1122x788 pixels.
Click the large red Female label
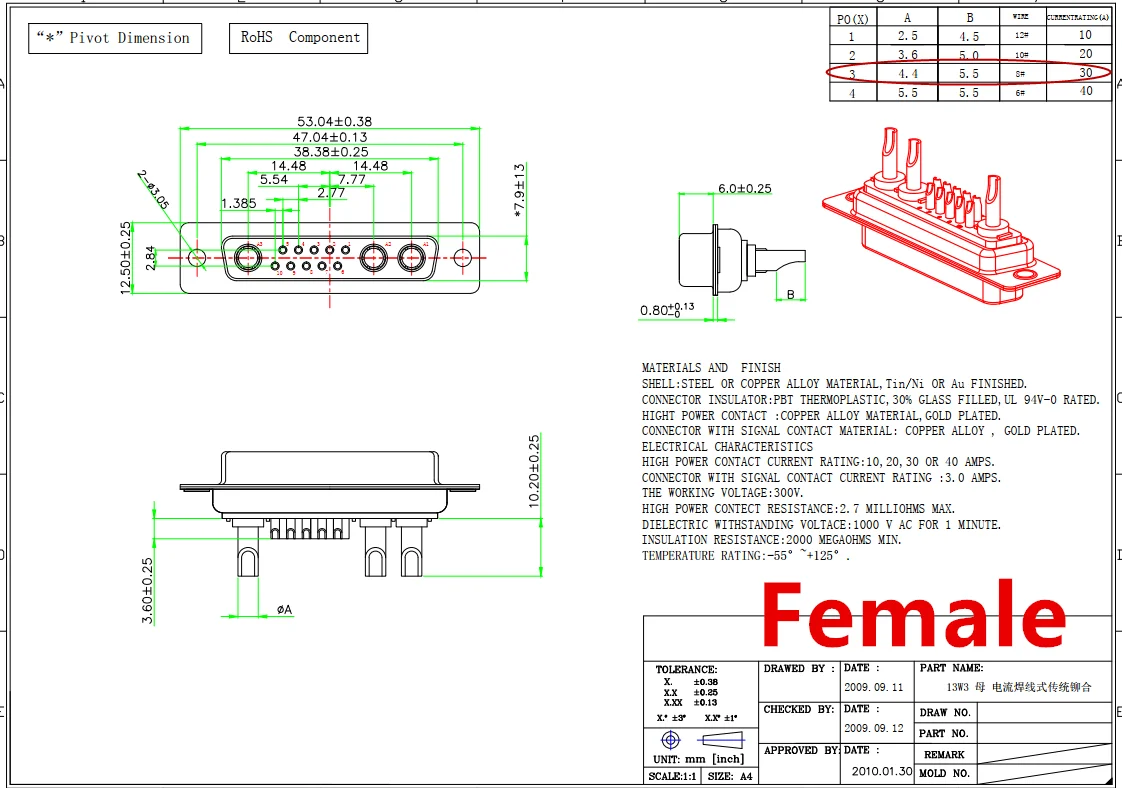[x=913, y=615]
